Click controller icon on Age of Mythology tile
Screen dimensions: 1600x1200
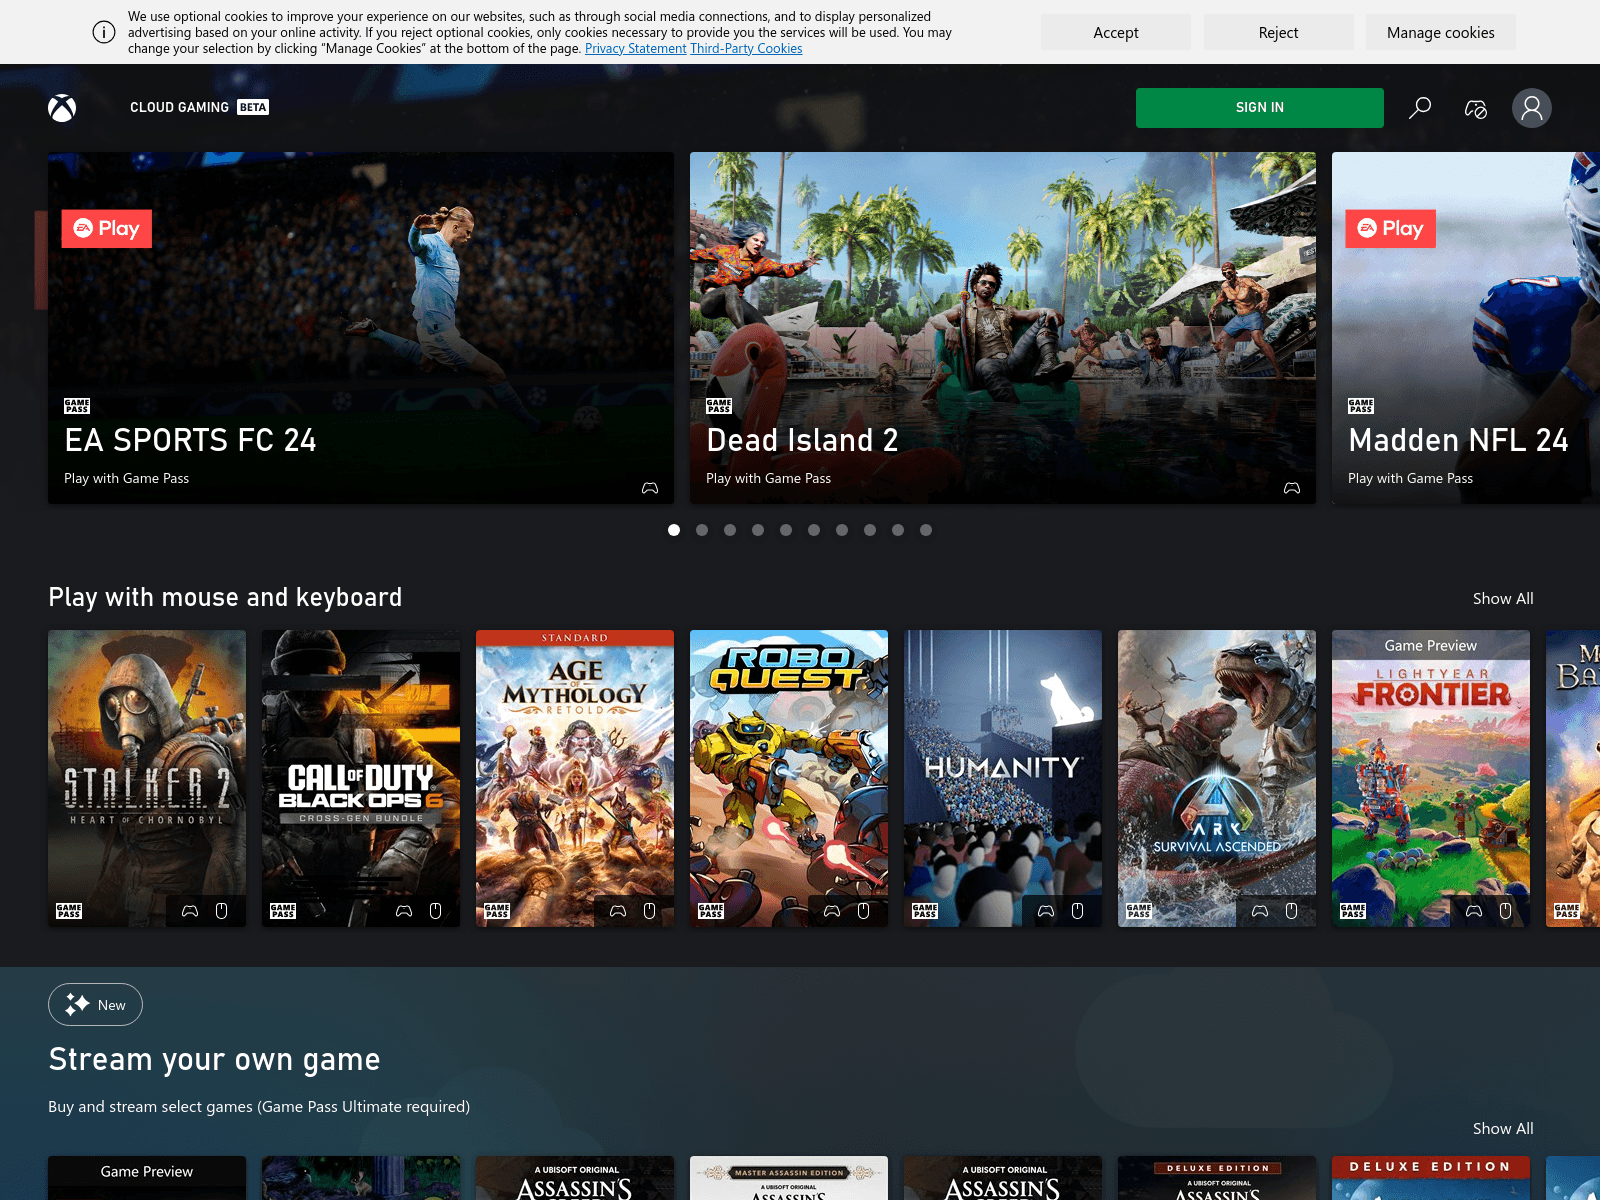(618, 911)
